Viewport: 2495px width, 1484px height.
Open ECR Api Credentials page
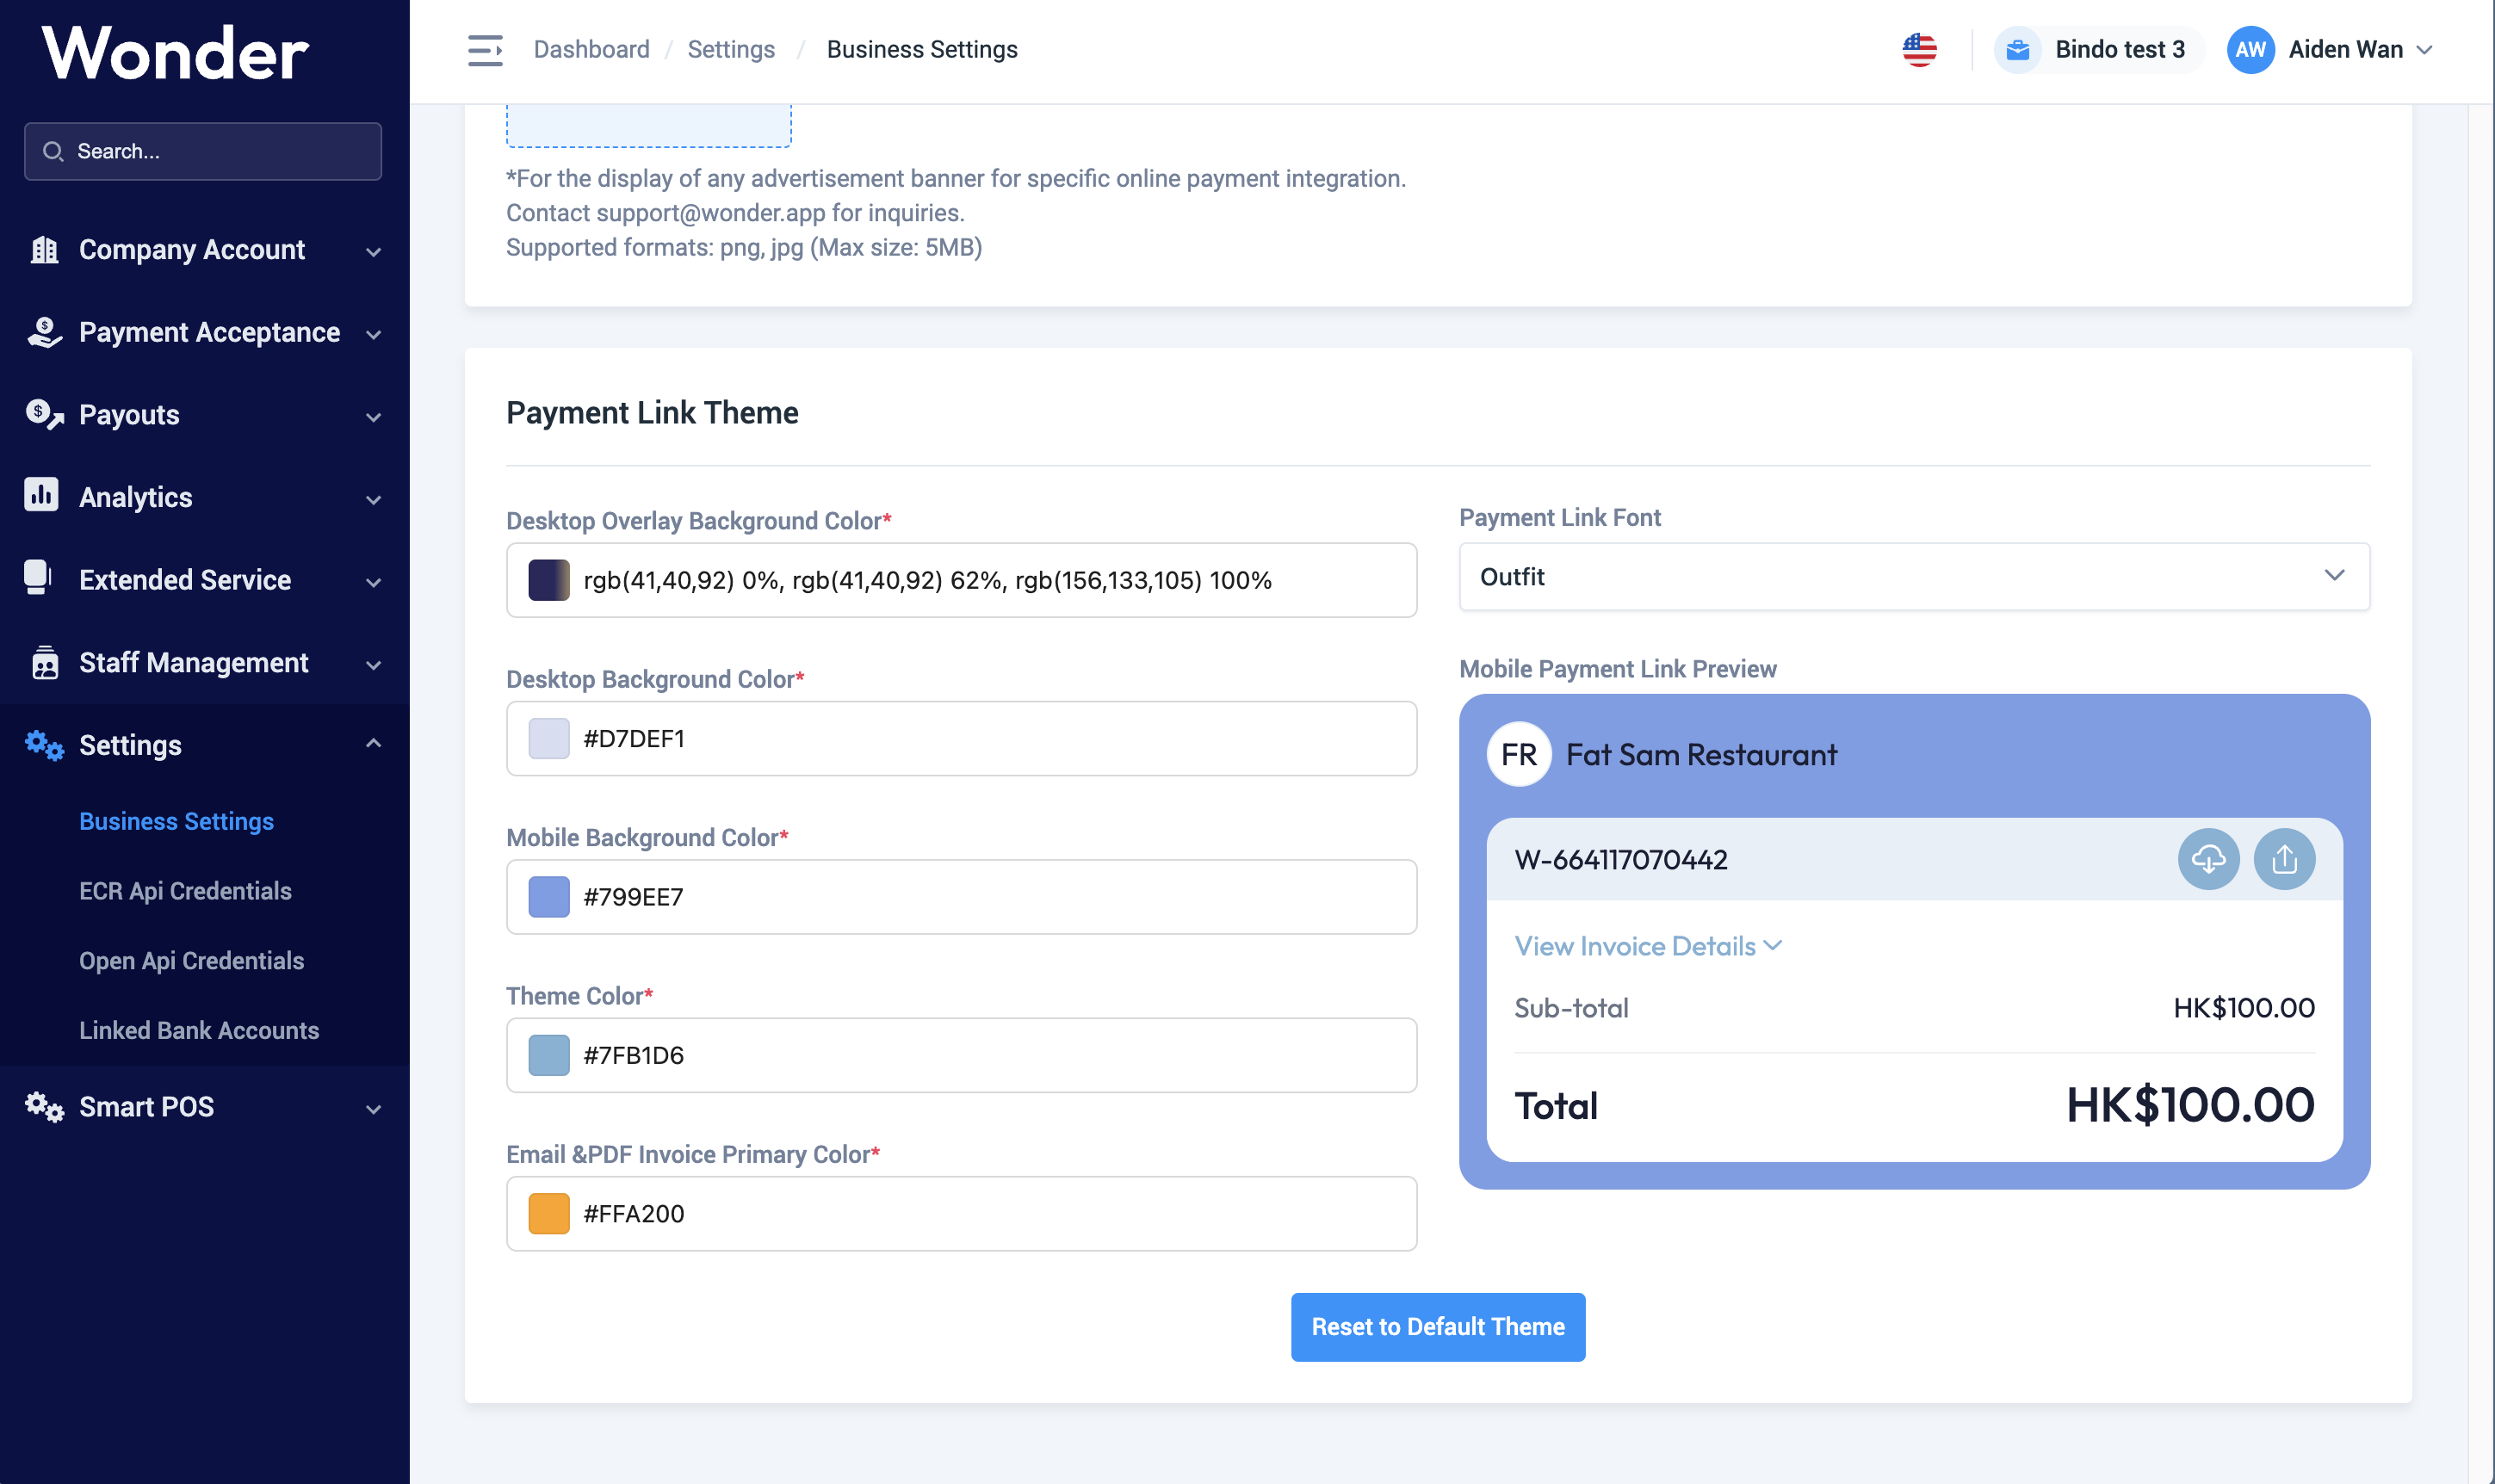185,891
